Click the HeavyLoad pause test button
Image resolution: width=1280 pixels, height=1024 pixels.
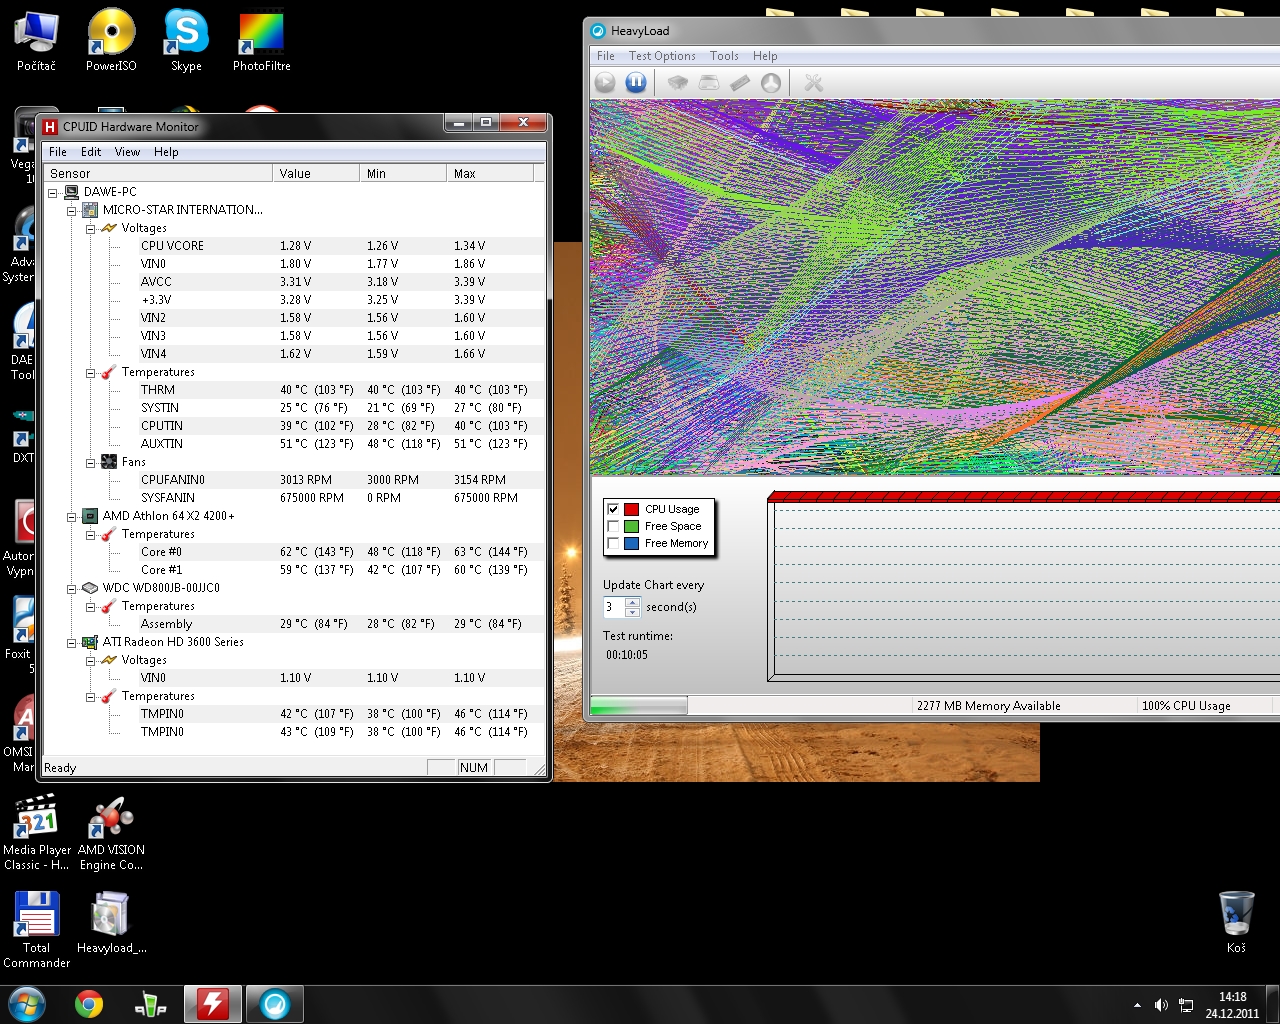636,83
